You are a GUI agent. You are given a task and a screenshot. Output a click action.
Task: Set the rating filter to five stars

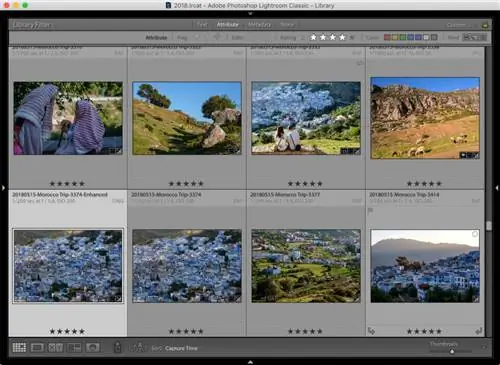pos(352,37)
